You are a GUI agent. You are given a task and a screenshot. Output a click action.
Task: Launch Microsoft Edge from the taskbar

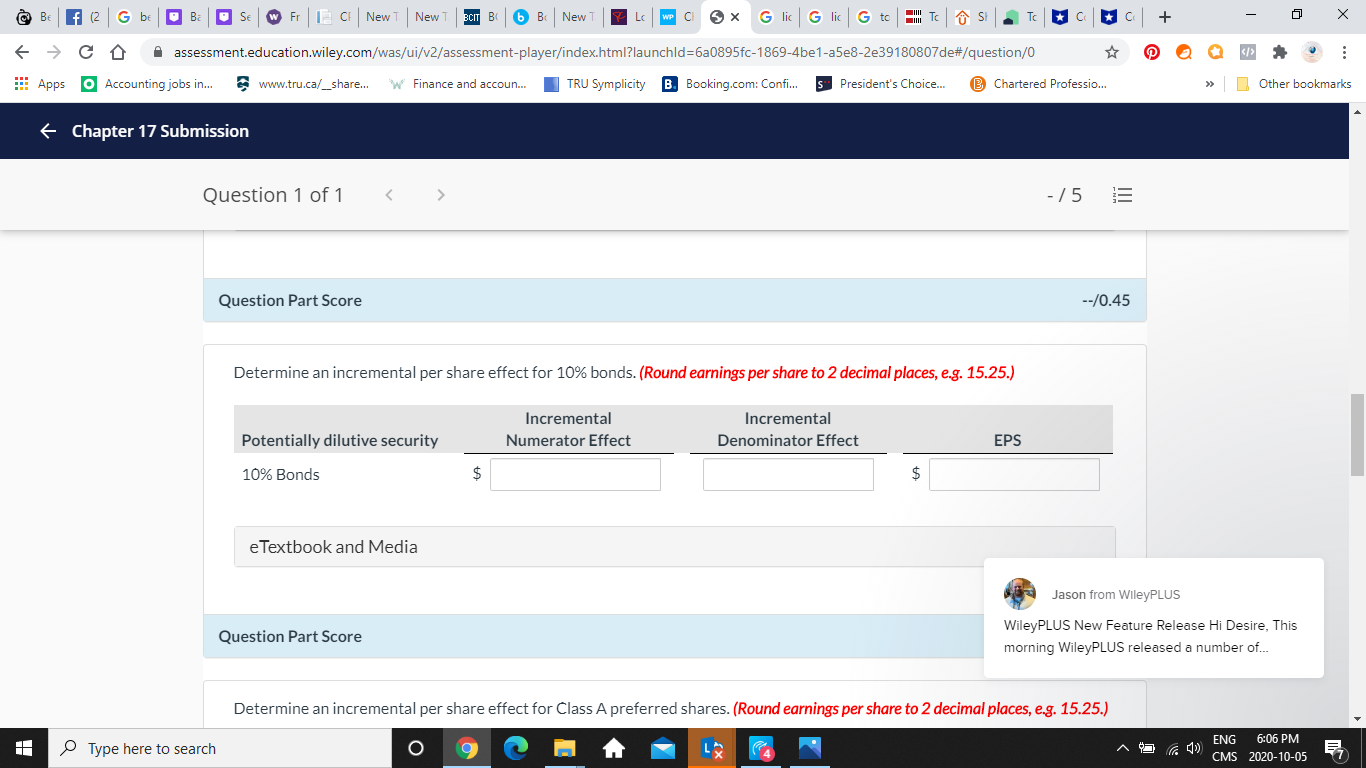coord(516,748)
